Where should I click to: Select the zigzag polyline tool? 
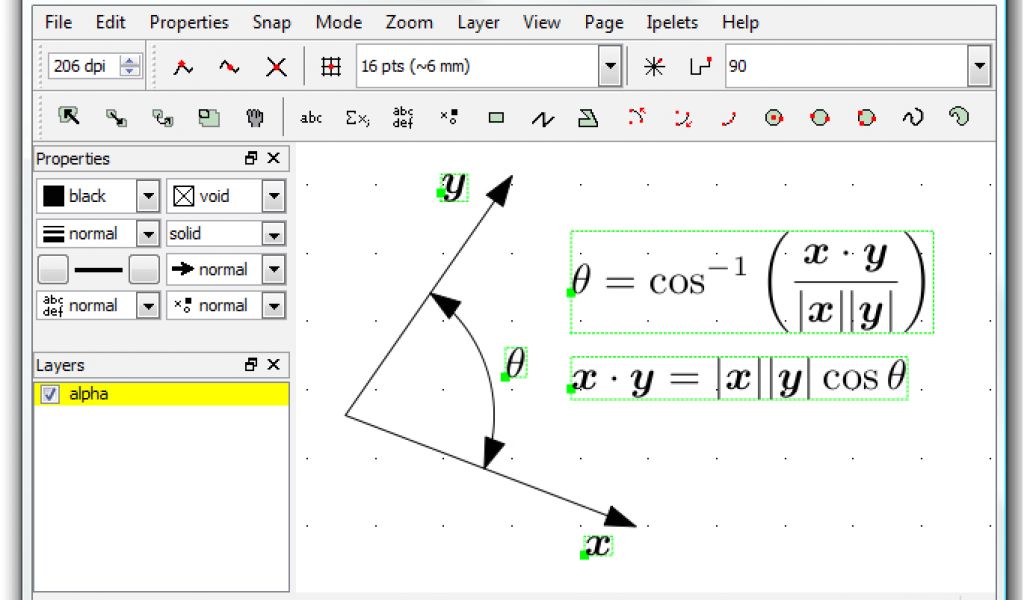click(x=542, y=119)
